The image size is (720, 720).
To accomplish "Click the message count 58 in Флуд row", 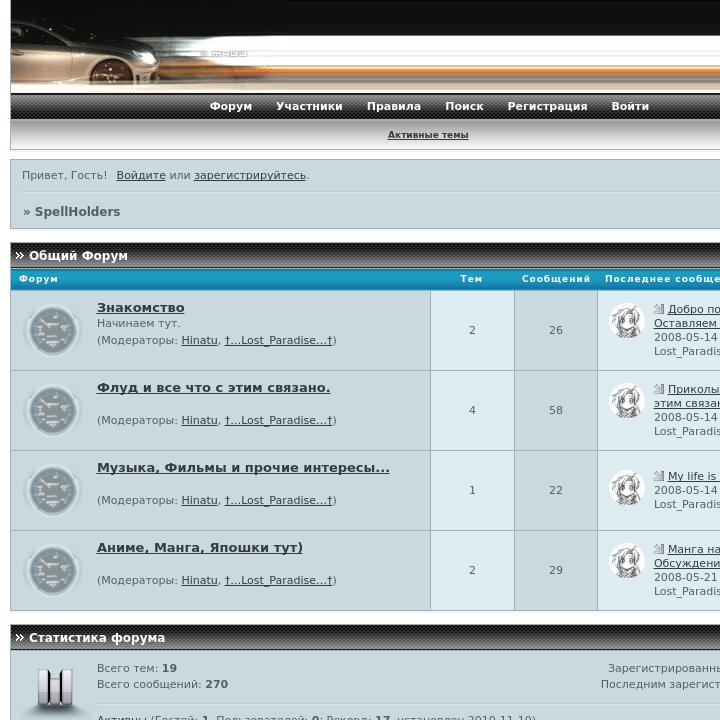I will [556, 410].
